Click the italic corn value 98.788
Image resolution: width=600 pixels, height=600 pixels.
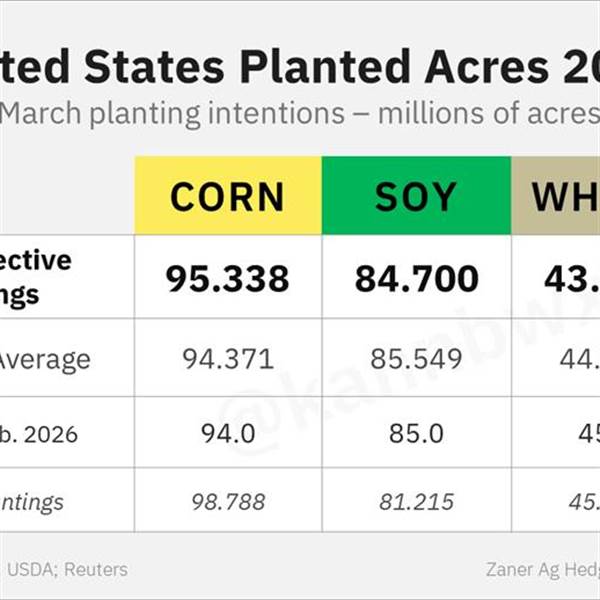pyautogui.click(x=228, y=501)
